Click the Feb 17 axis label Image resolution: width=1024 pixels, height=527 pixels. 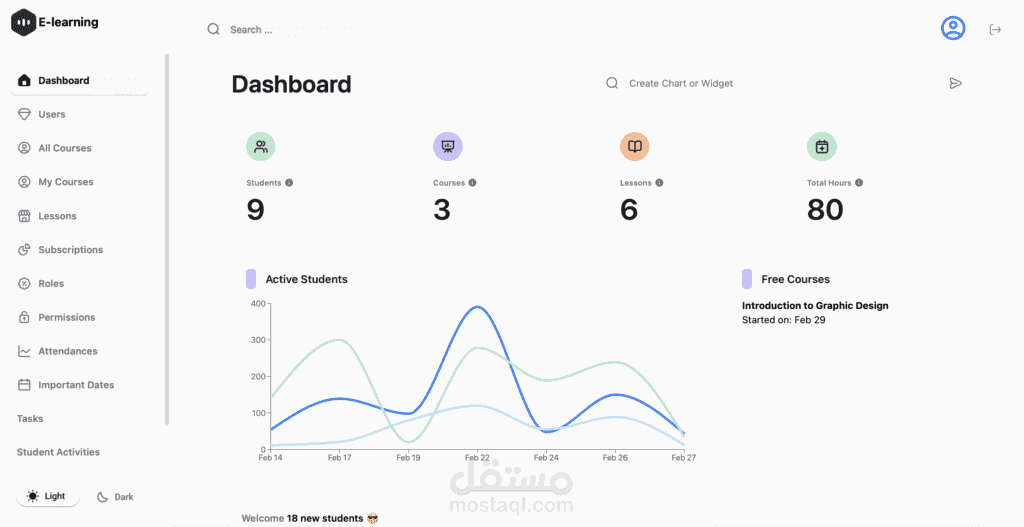pos(339,458)
